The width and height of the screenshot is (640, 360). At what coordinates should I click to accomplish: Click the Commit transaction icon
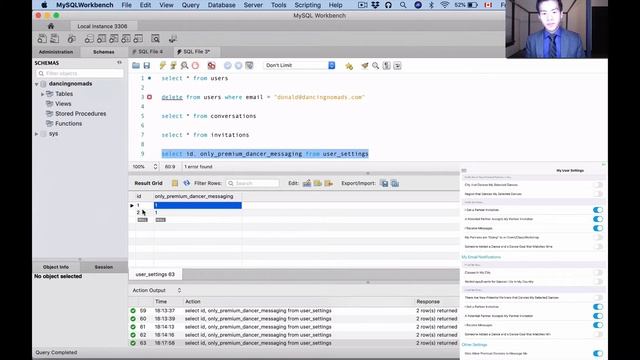point(228,66)
